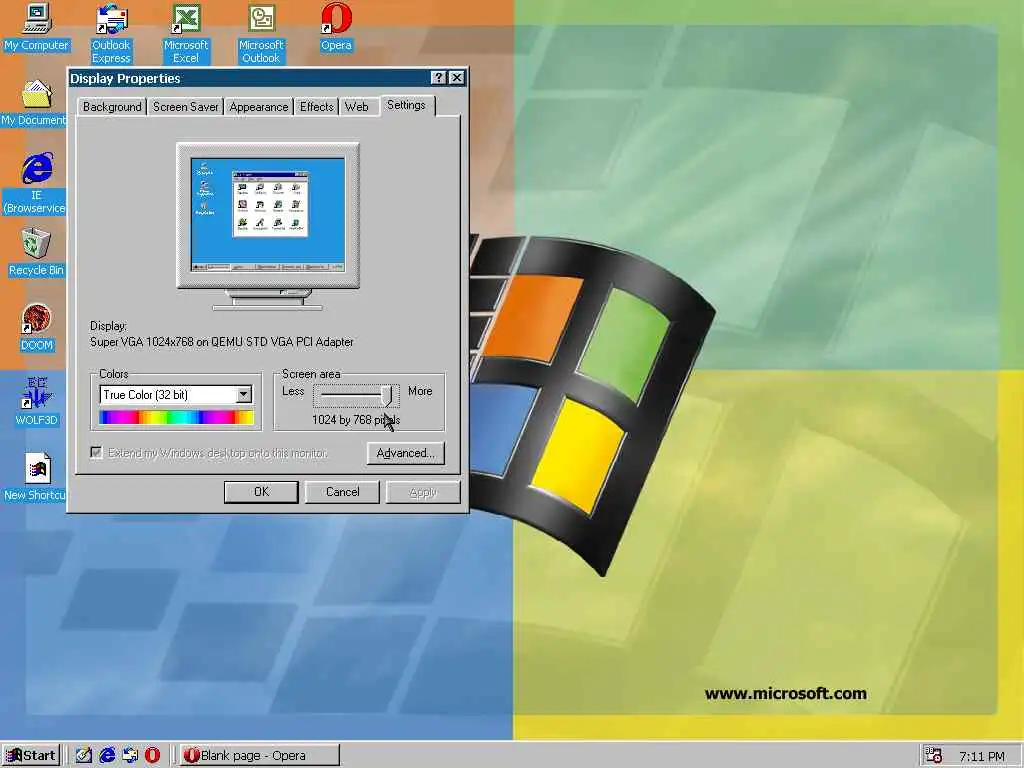Switch to Blank page - Opera taskbar button

(259, 756)
